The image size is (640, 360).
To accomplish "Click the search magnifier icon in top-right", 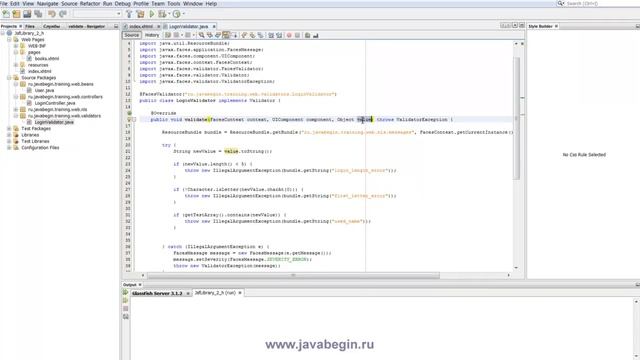I will [x=561, y=3].
